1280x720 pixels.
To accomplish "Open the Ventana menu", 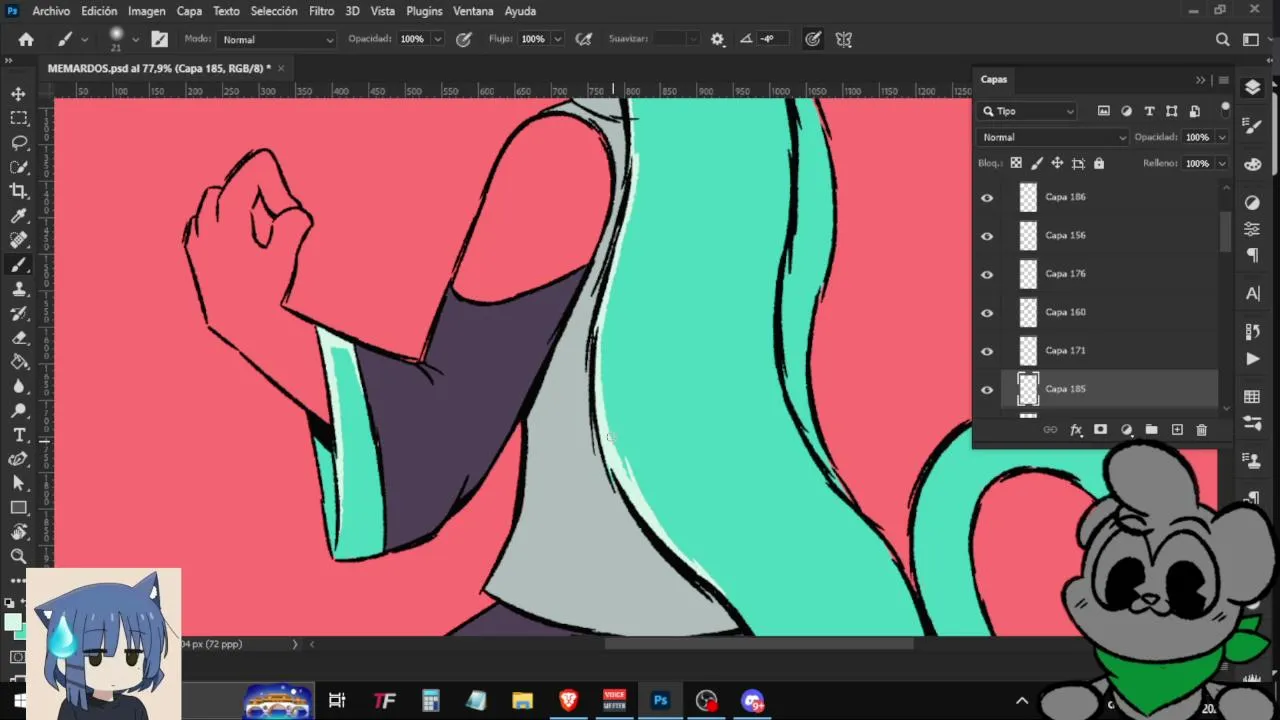I will click(473, 11).
